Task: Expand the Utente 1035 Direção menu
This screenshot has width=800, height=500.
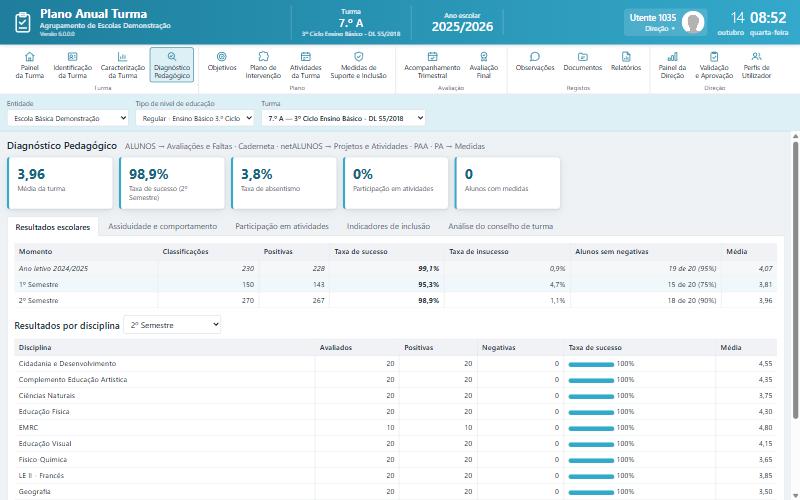Action: click(x=665, y=22)
